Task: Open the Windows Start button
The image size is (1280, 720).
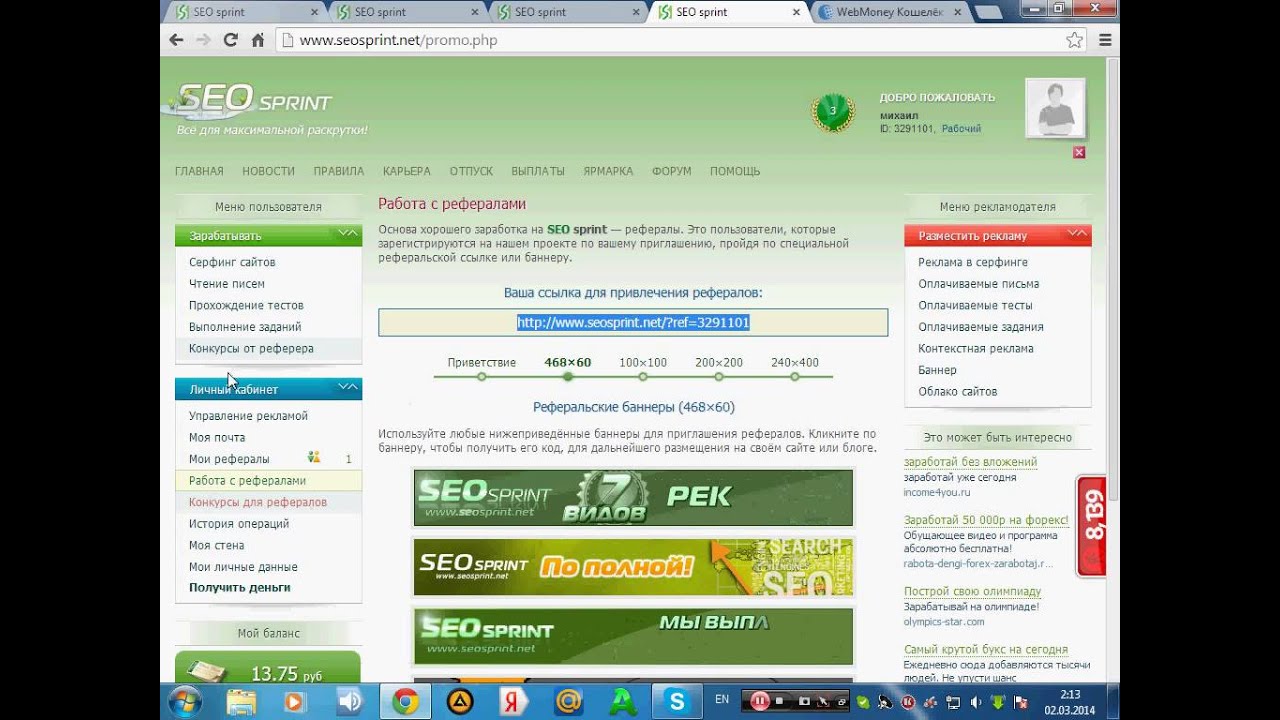Action: pos(186,701)
